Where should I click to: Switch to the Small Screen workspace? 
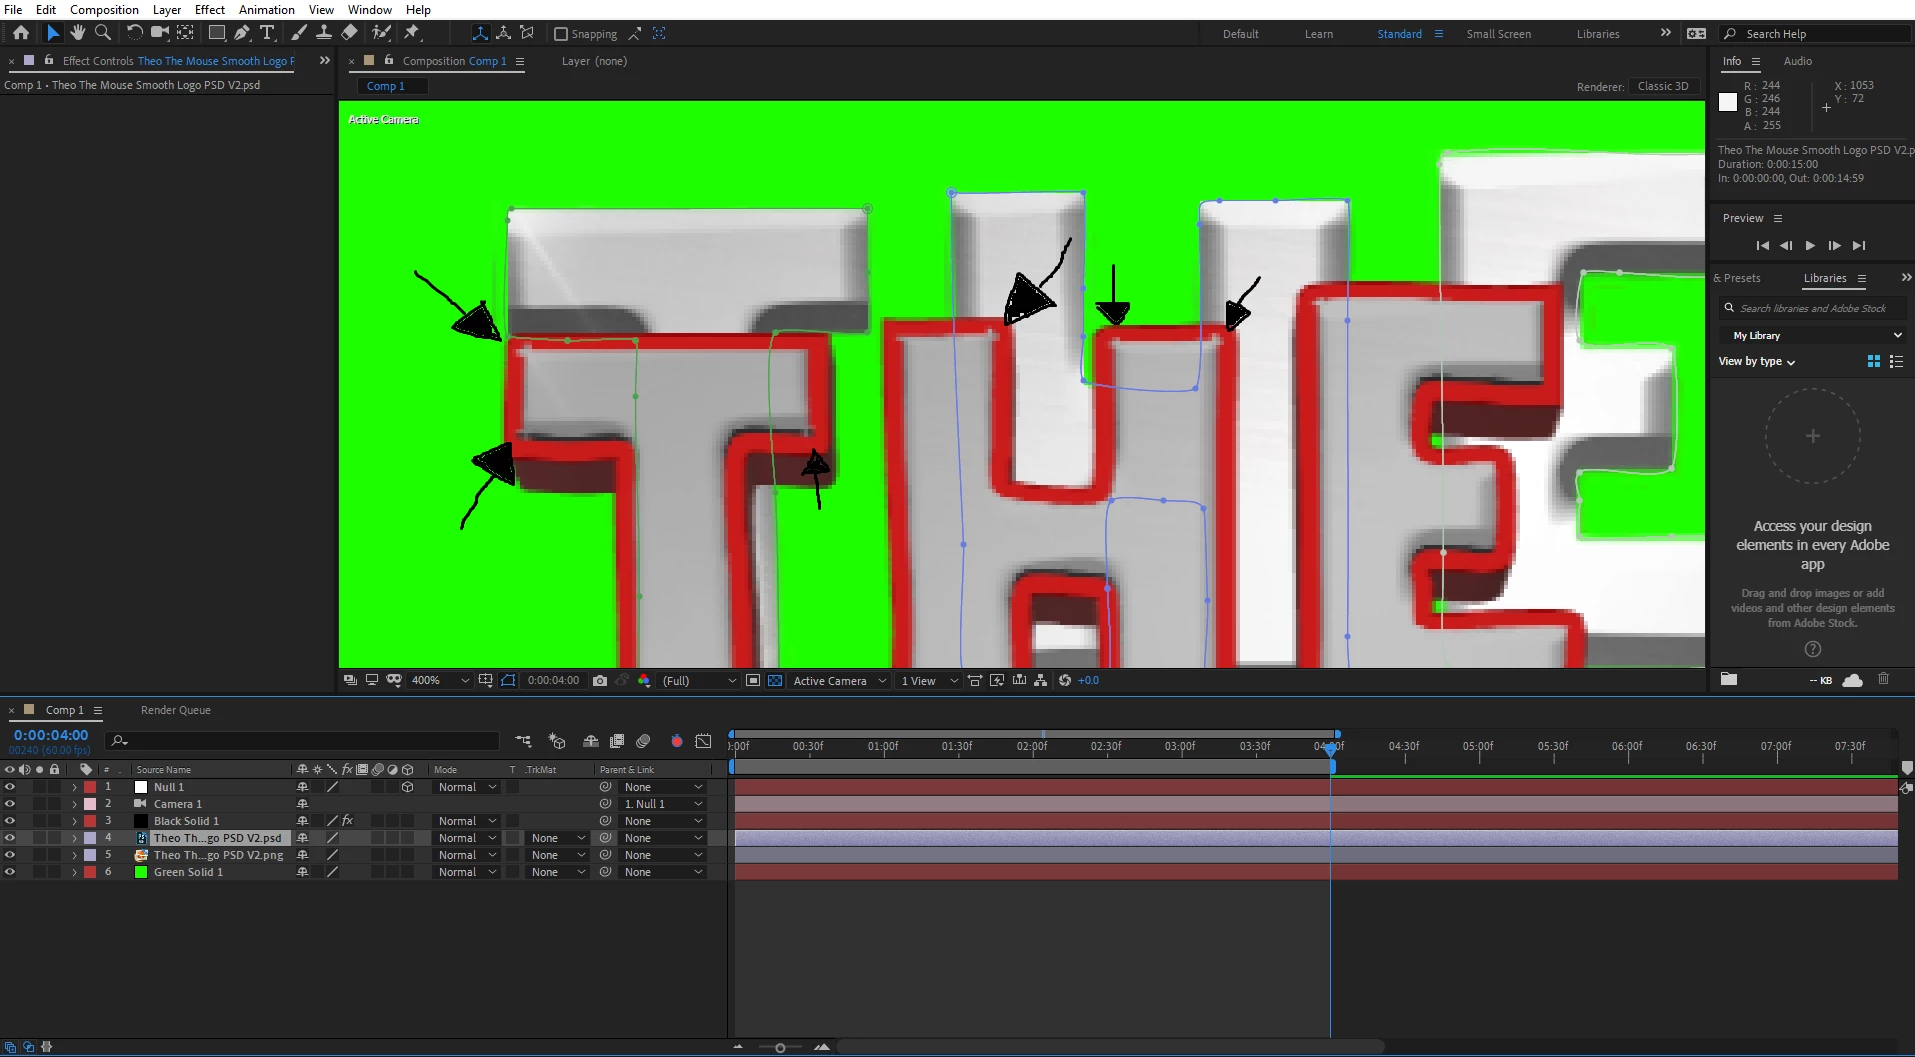point(1498,34)
